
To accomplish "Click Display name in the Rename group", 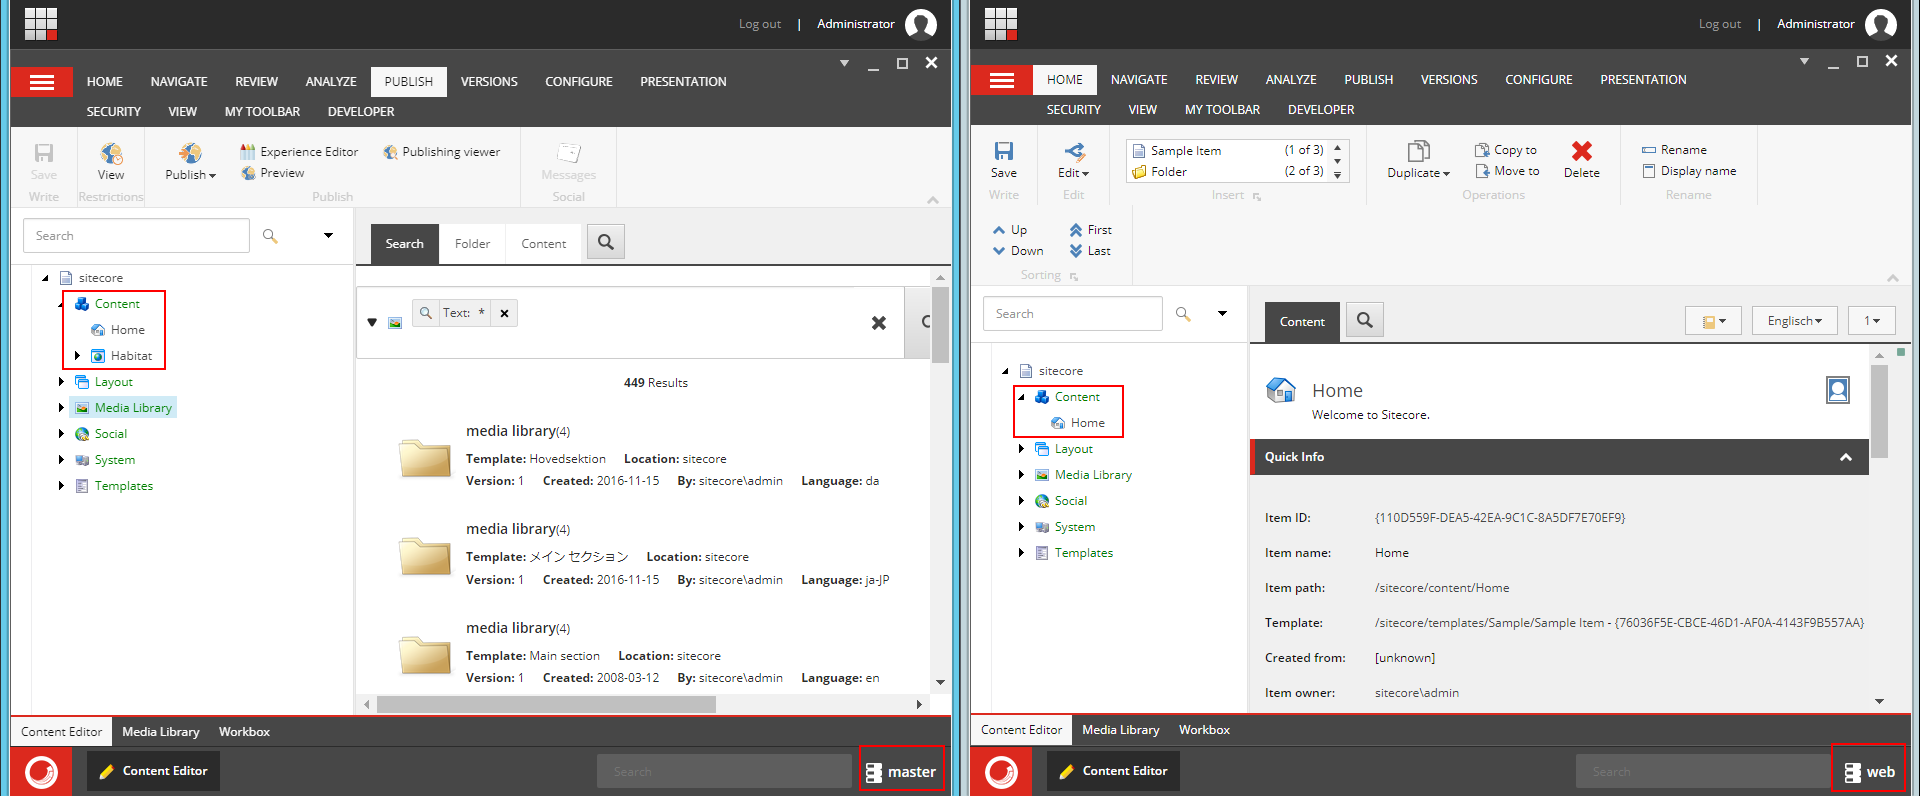I will pyautogui.click(x=1689, y=171).
